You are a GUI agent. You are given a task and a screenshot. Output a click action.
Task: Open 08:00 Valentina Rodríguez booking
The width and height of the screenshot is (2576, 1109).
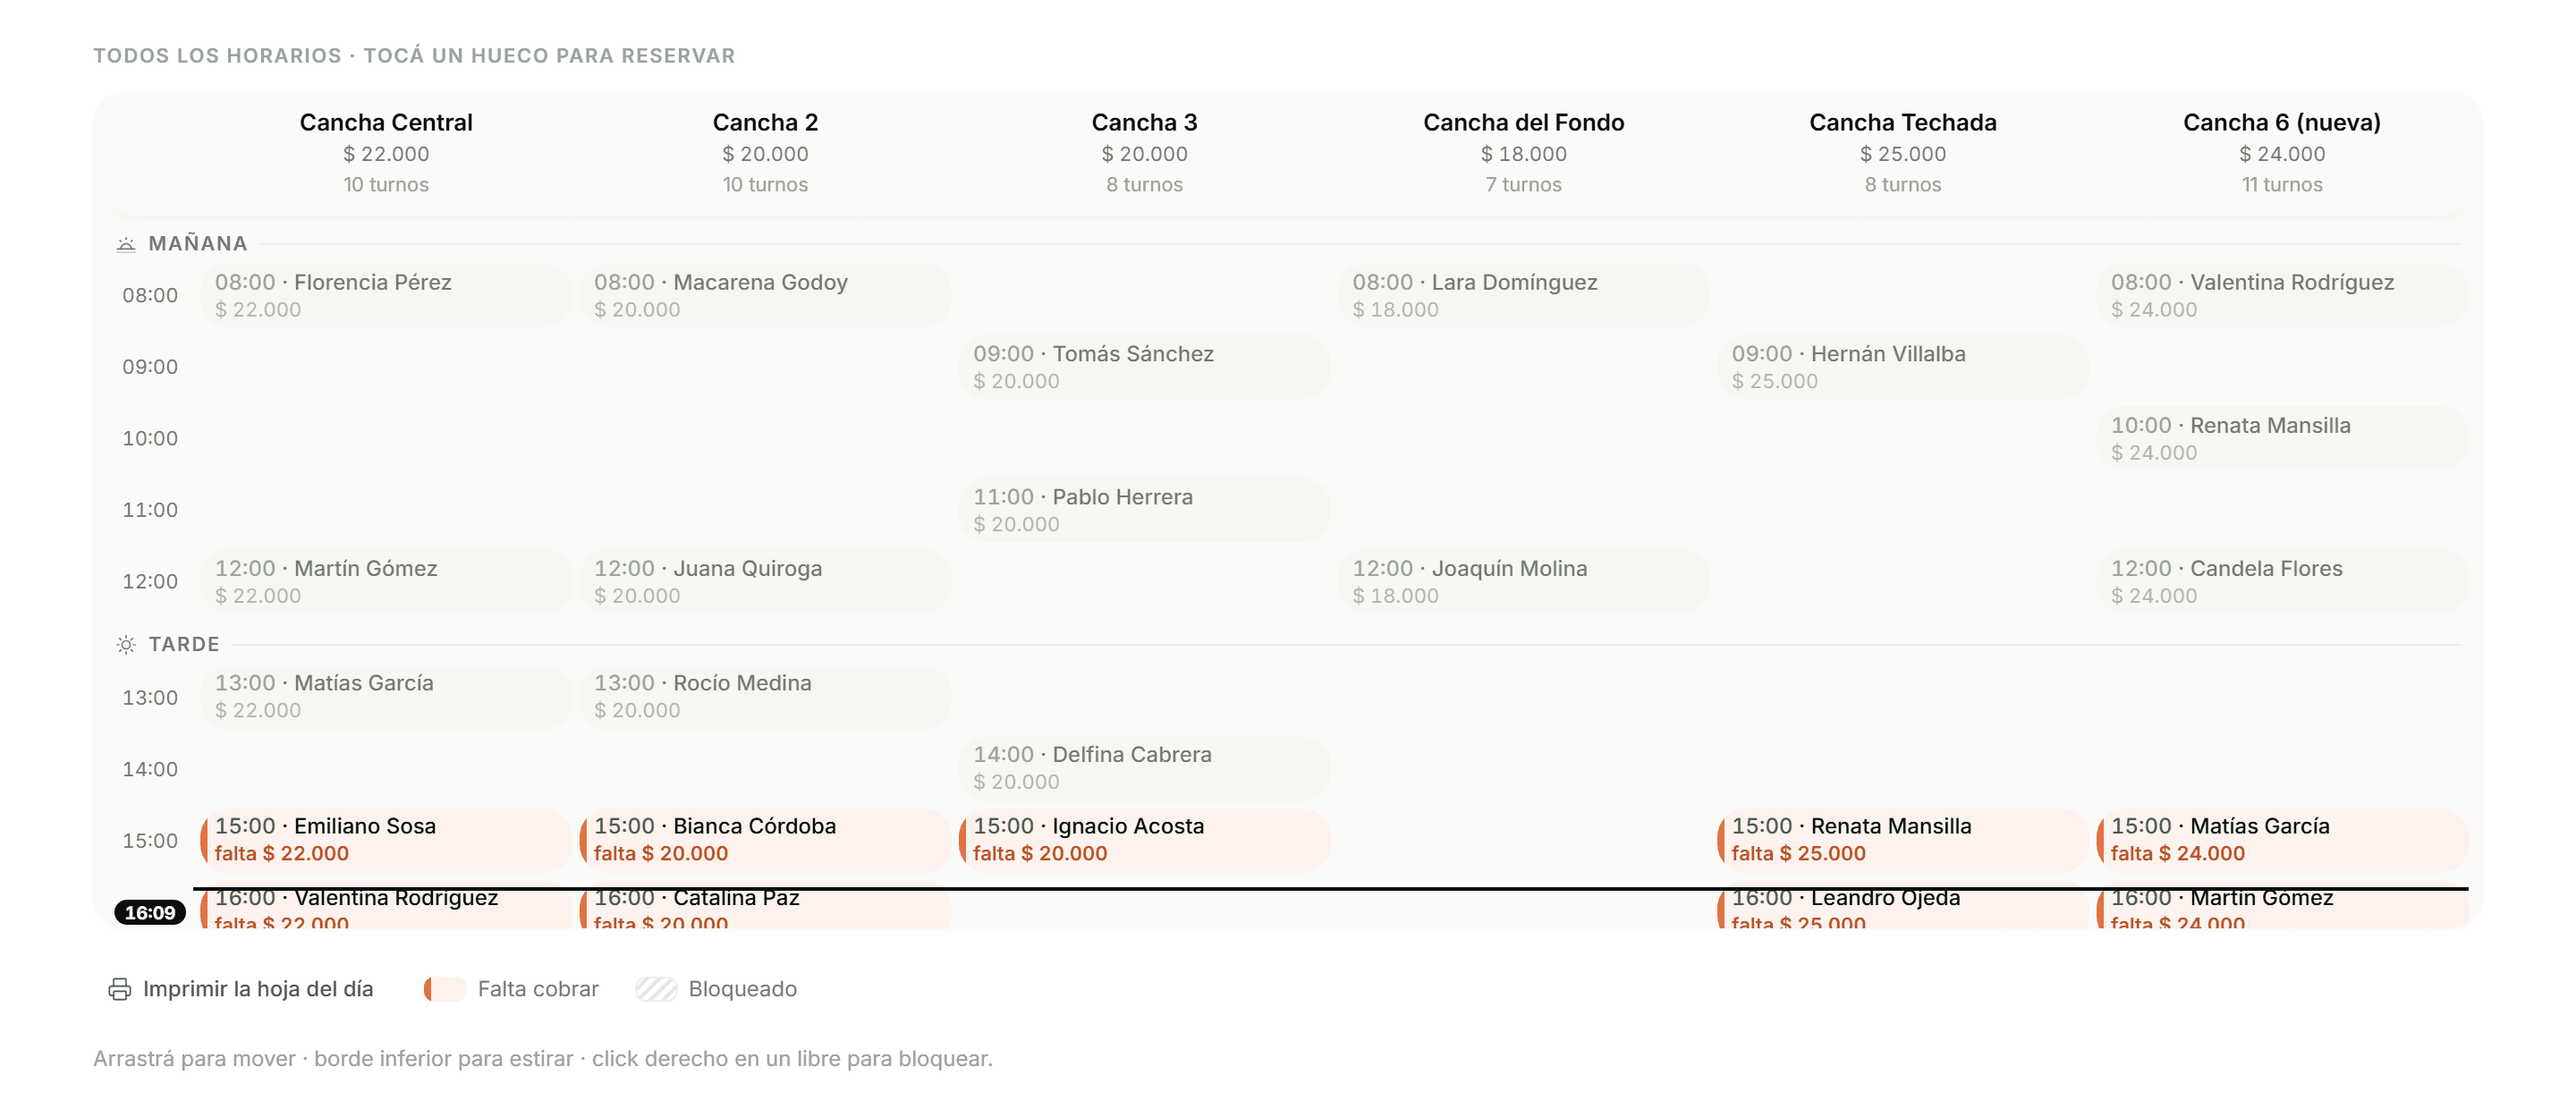[2282, 295]
